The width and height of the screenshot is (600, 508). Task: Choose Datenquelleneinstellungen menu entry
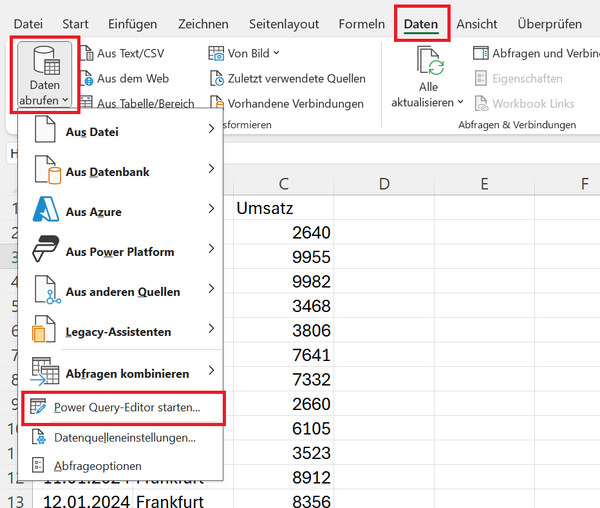[121, 437]
